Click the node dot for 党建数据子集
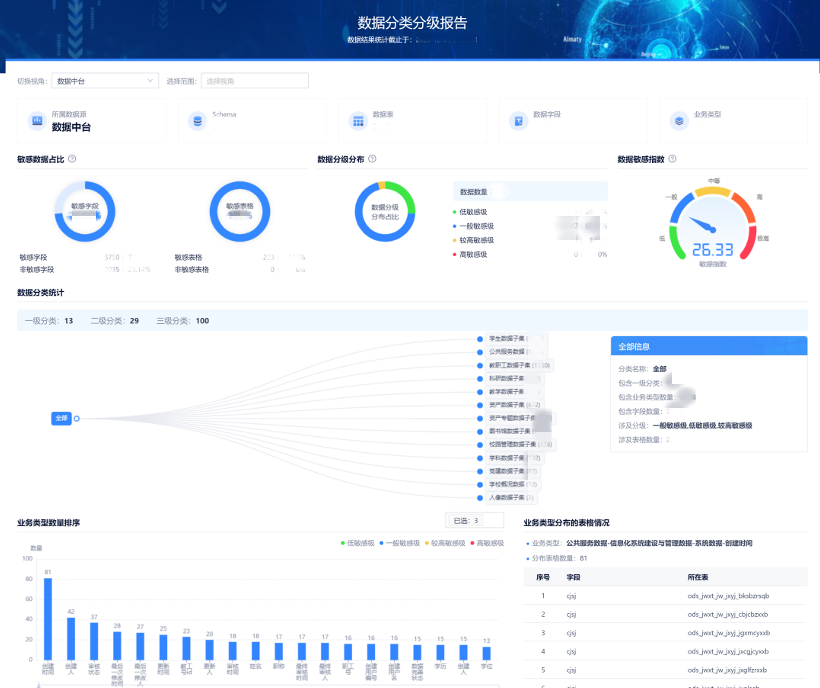The image size is (820, 688). [x=480, y=471]
